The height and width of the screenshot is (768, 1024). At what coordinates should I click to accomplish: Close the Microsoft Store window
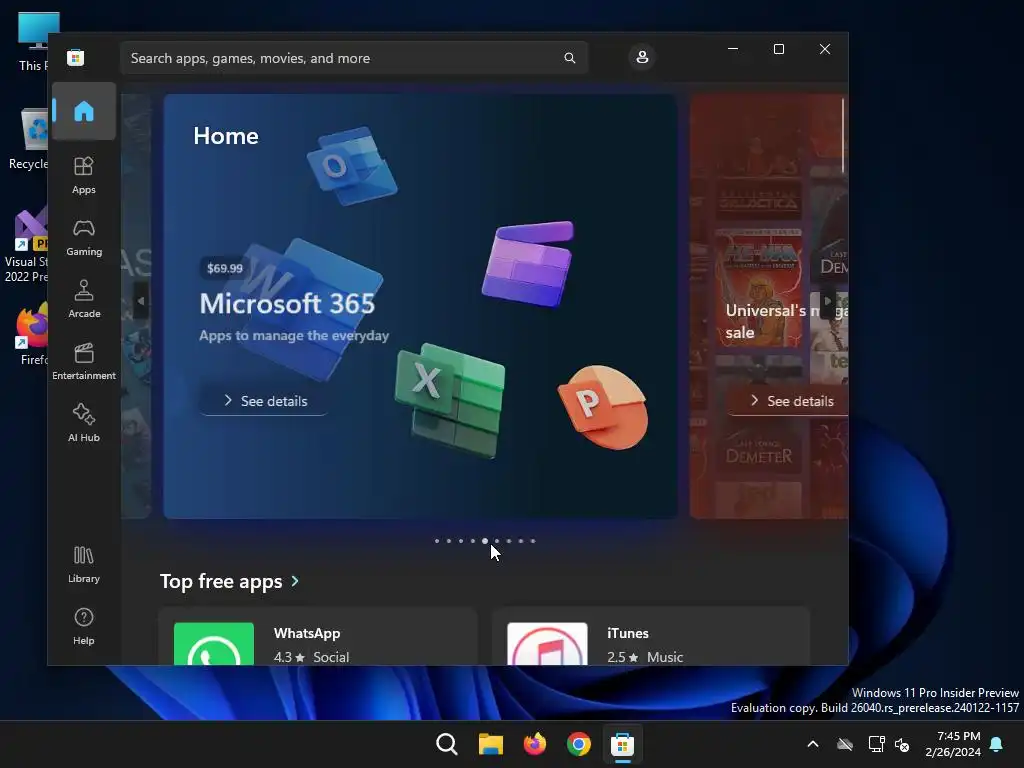pos(825,49)
